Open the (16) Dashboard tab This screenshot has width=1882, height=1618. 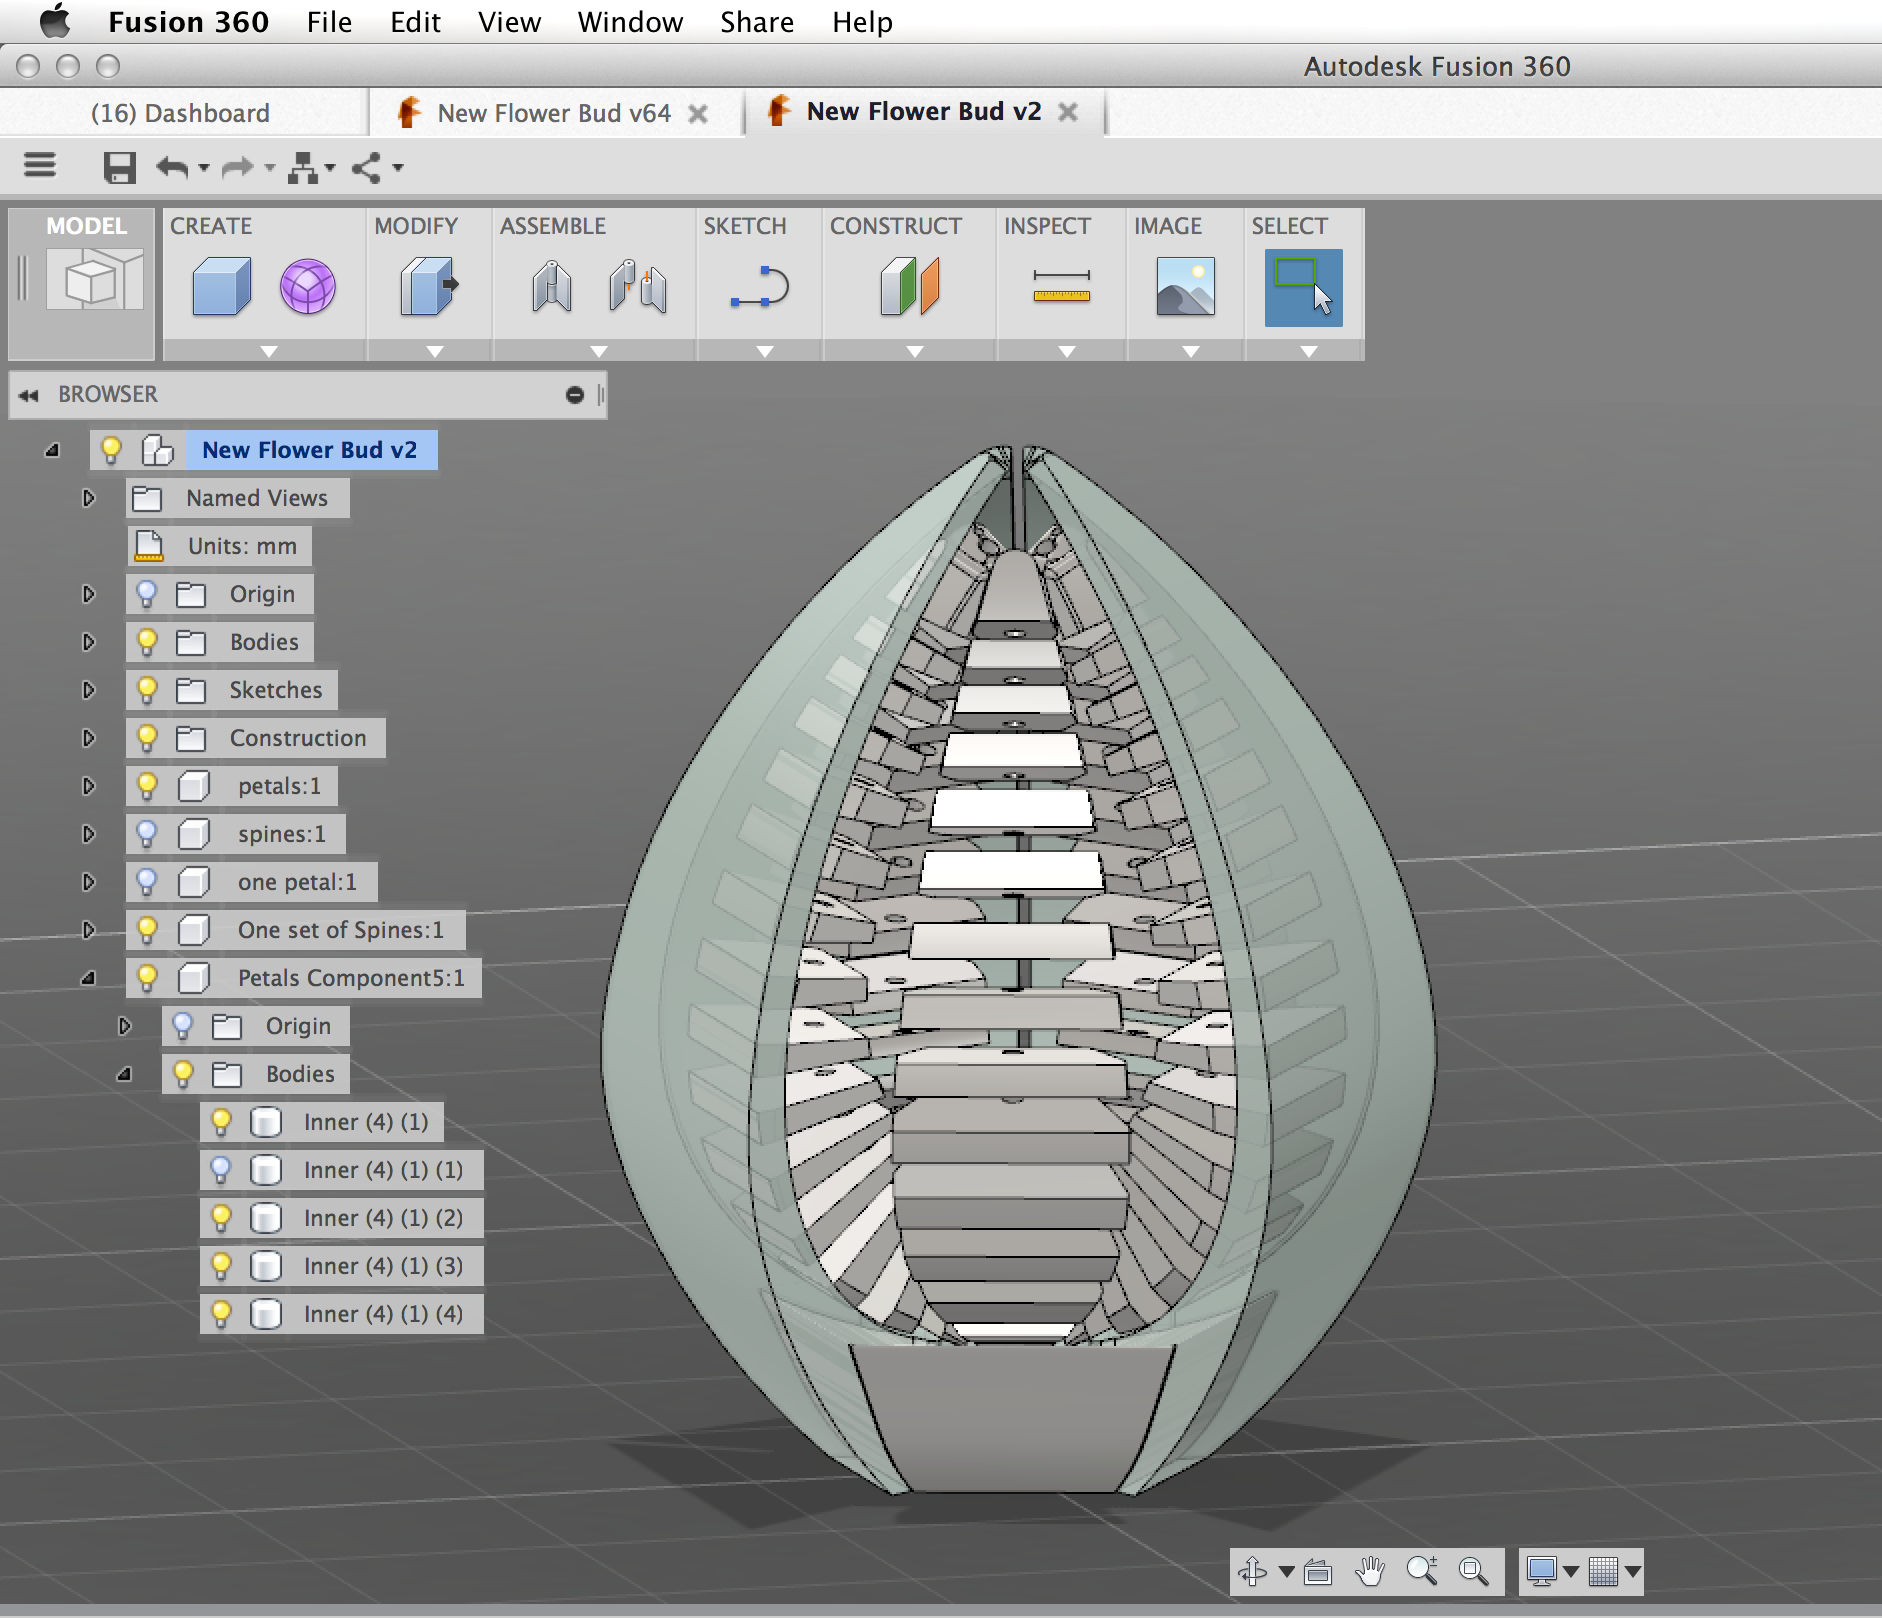pyautogui.click(x=180, y=113)
